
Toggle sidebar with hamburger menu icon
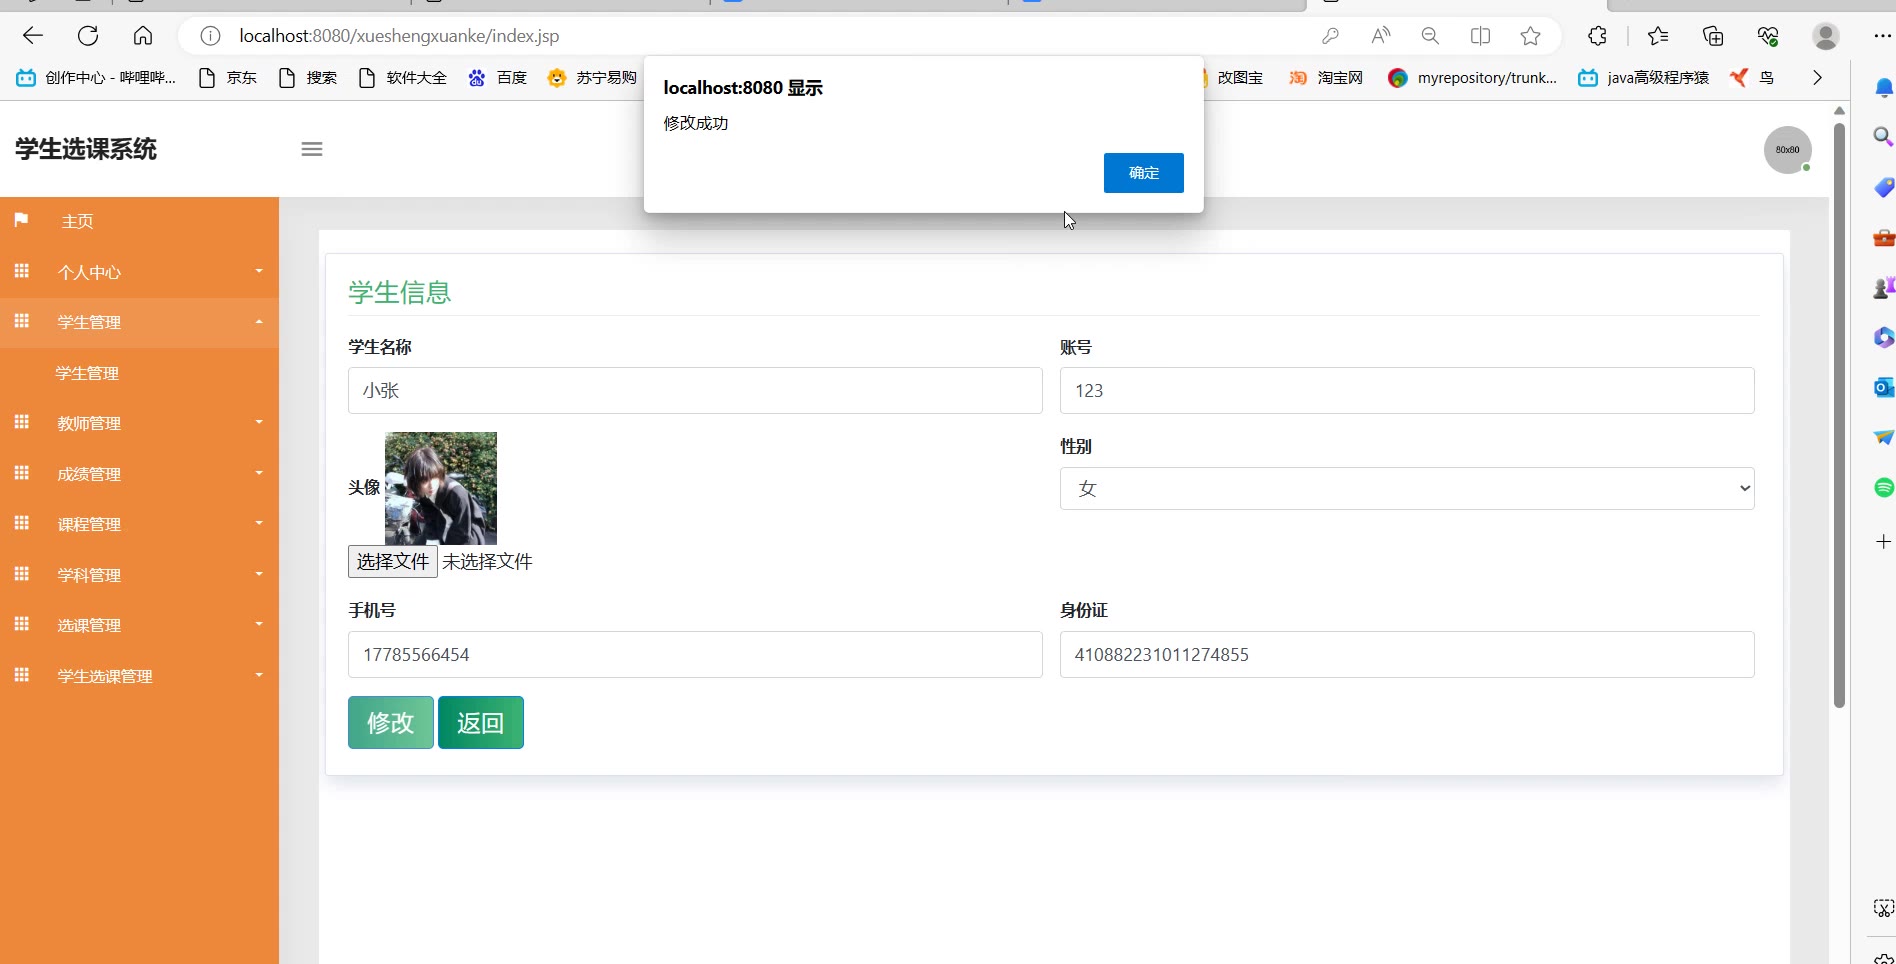tap(312, 149)
